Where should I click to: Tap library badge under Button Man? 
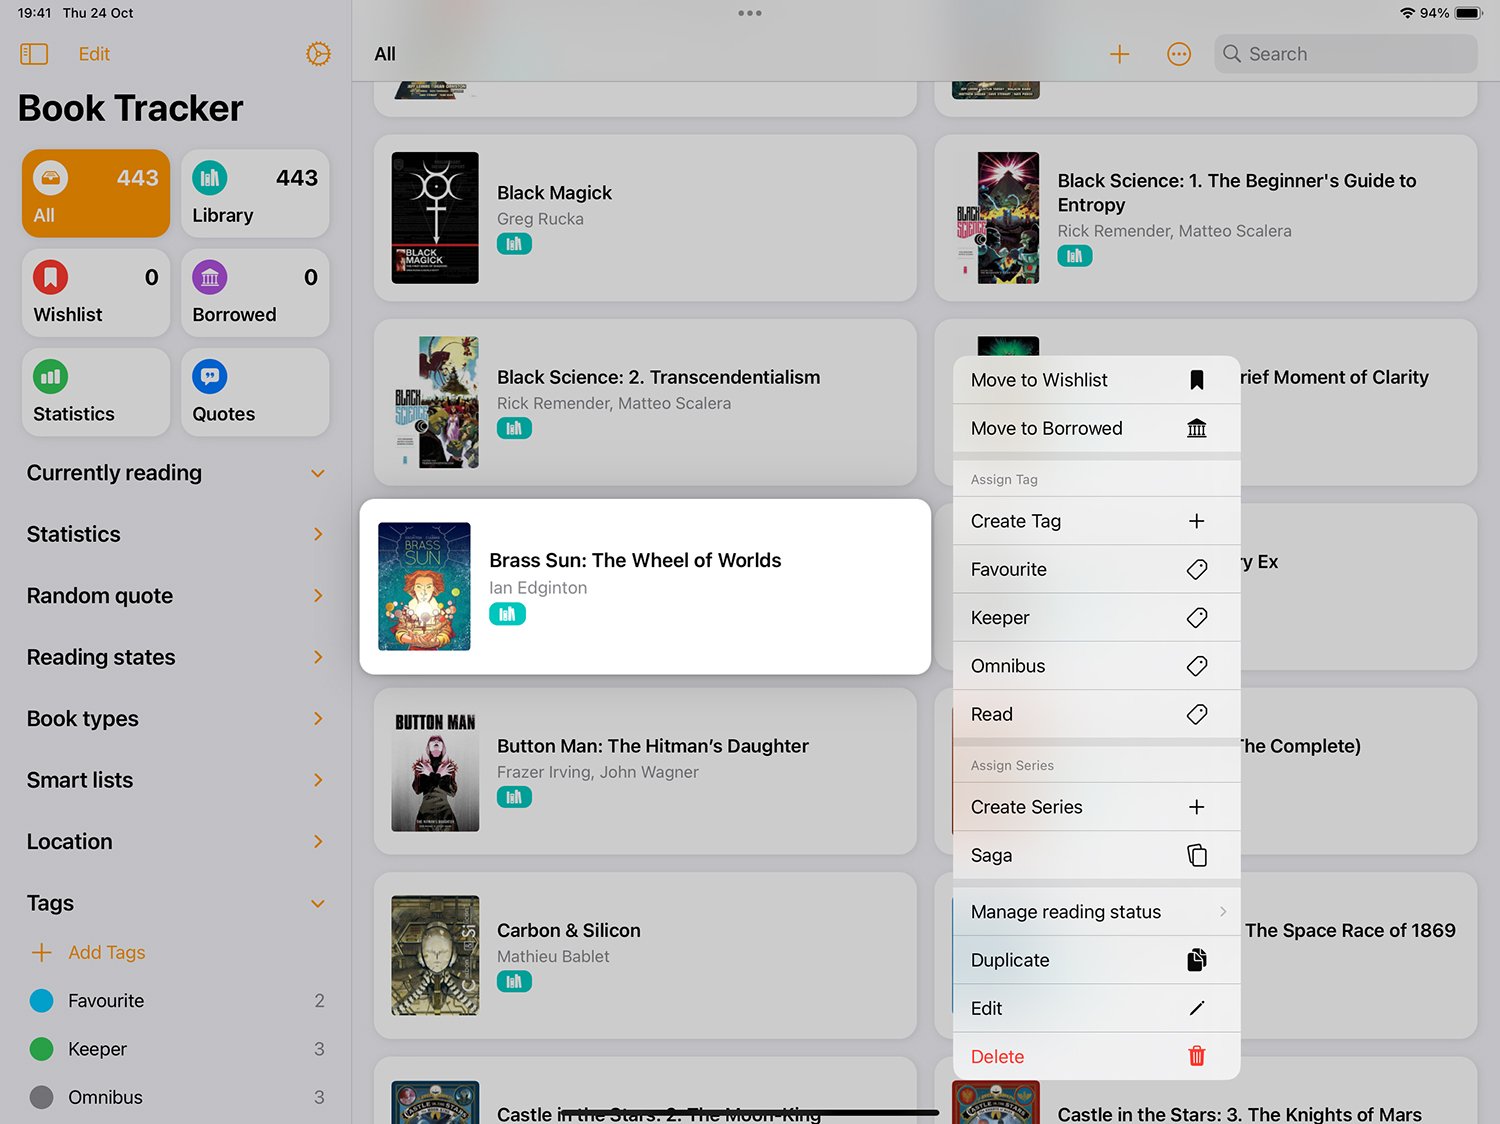coord(514,797)
